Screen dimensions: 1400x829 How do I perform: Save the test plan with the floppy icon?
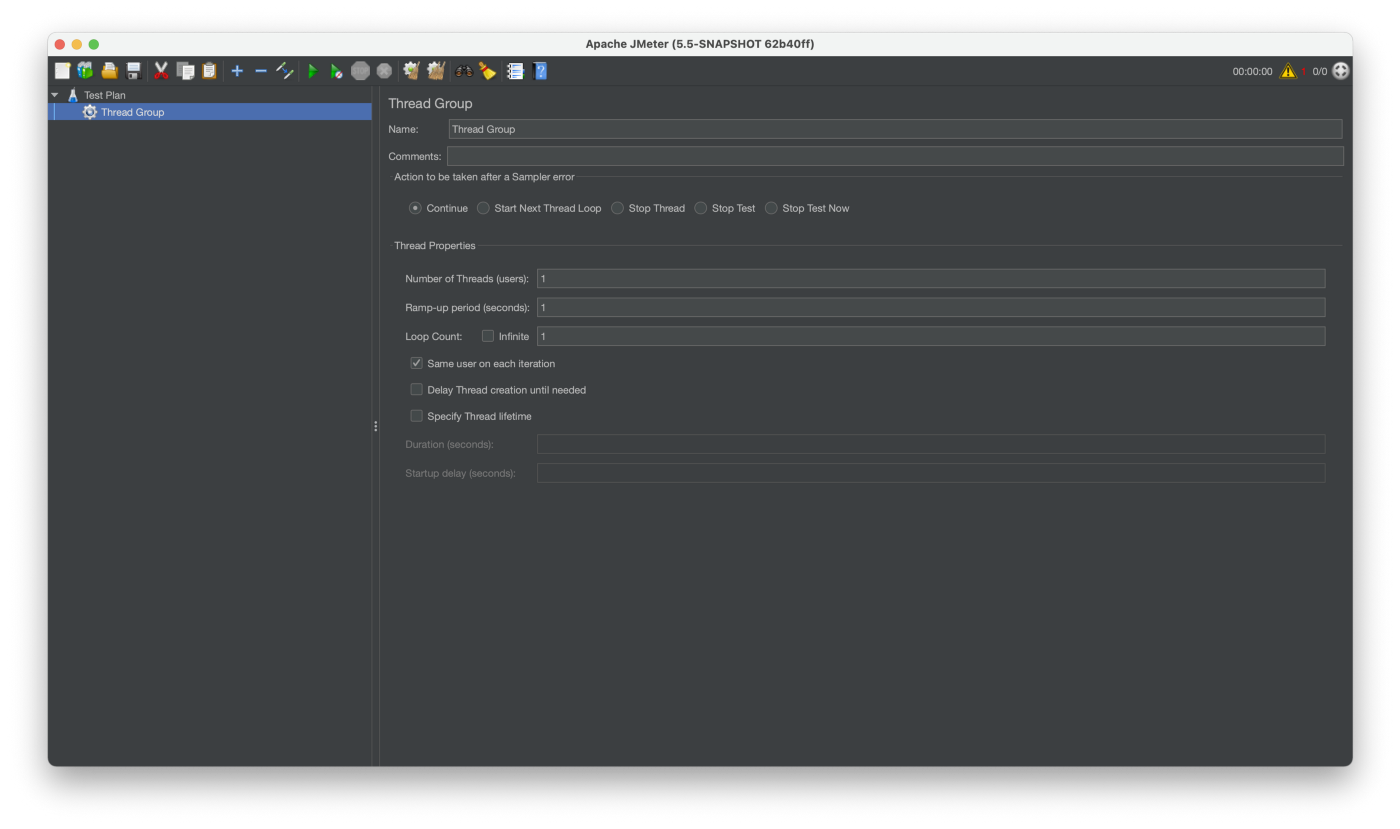[133, 71]
